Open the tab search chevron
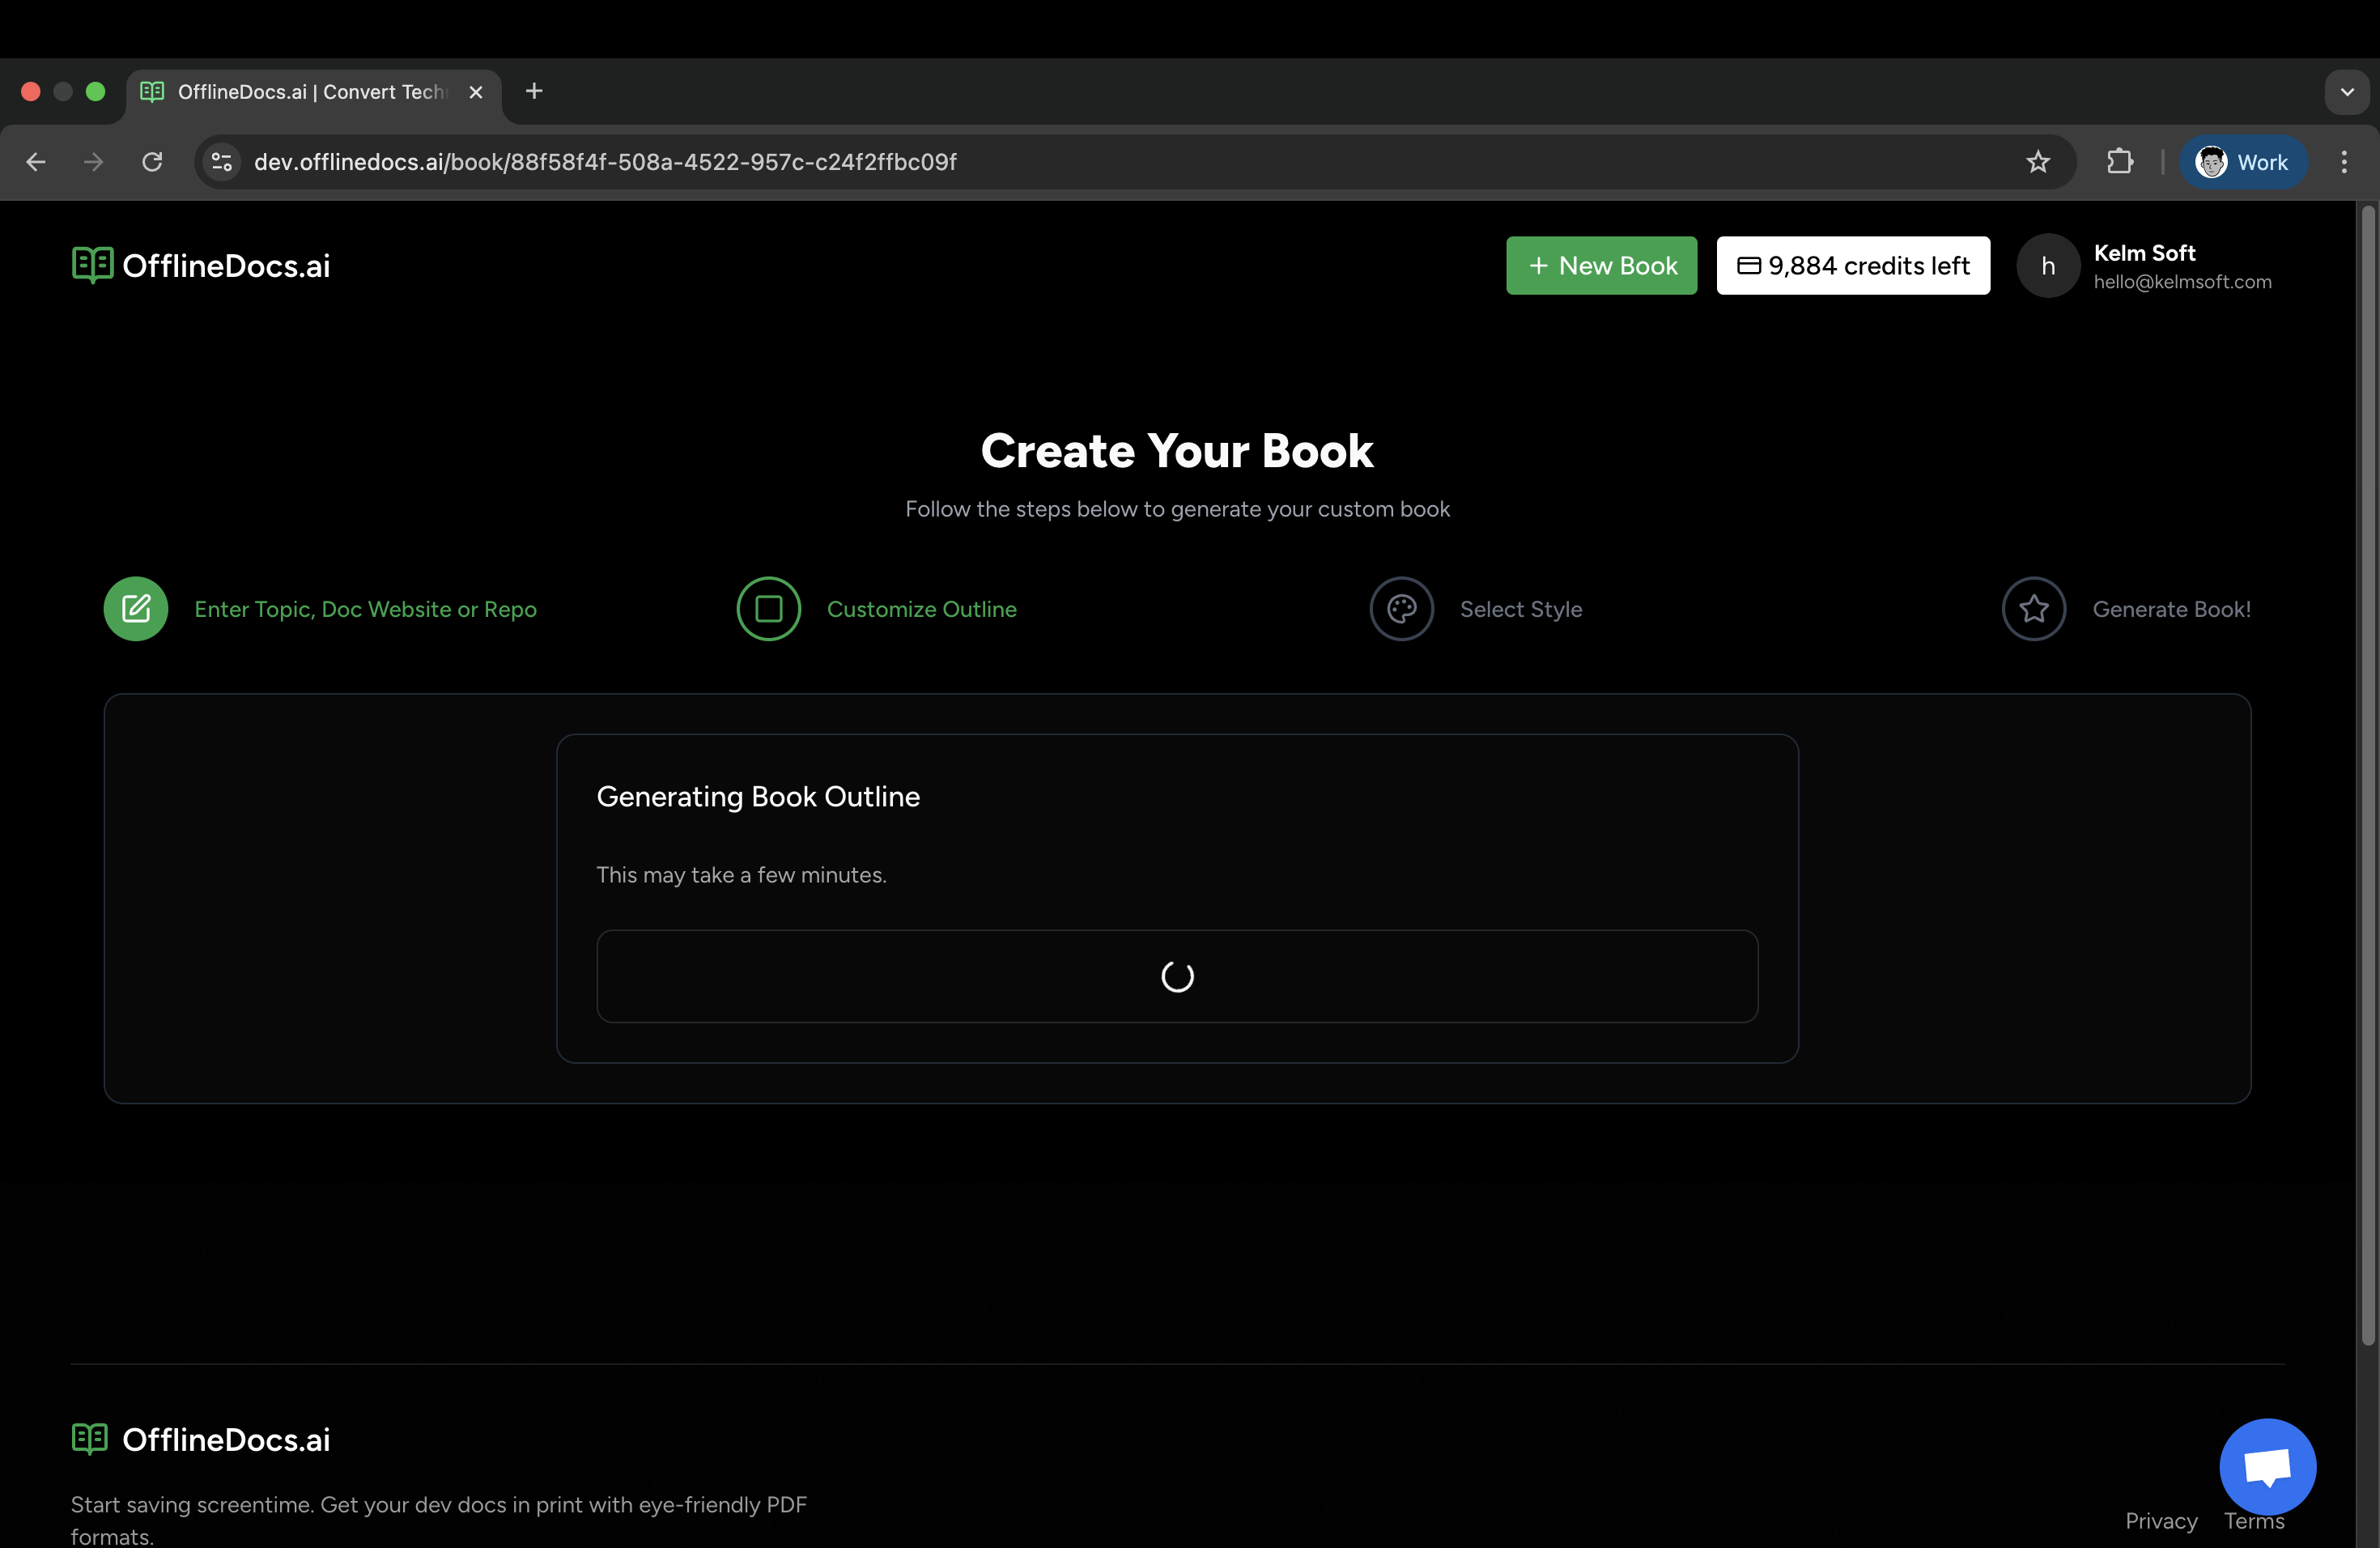This screenshot has height=1548, width=2380. click(2347, 91)
